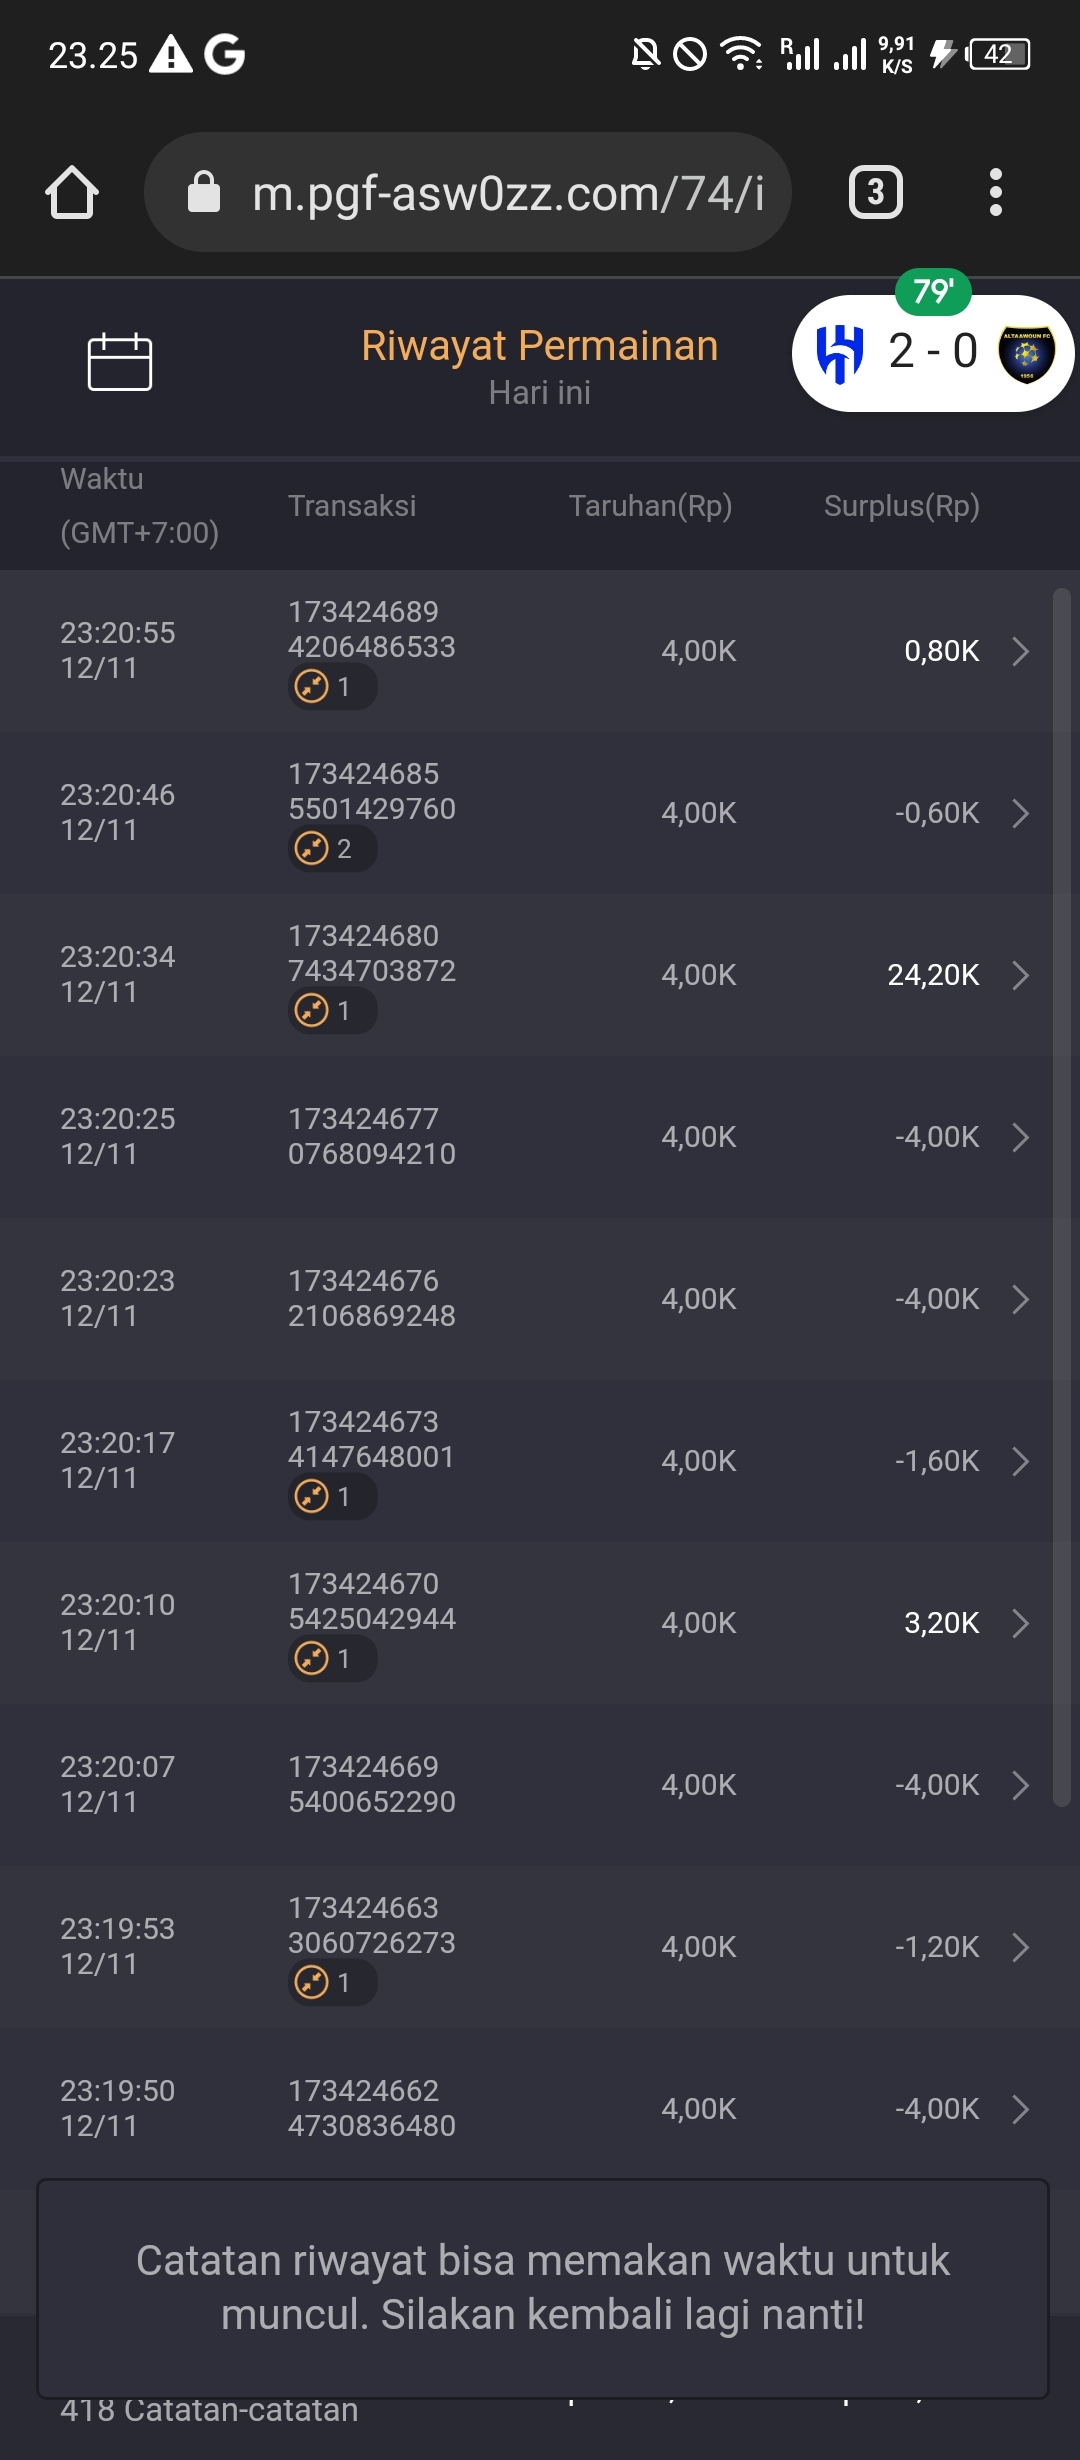Select transaction ID 1734246770768094210
Viewport: 1080px width, 2460px height.
tap(371, 1136)
